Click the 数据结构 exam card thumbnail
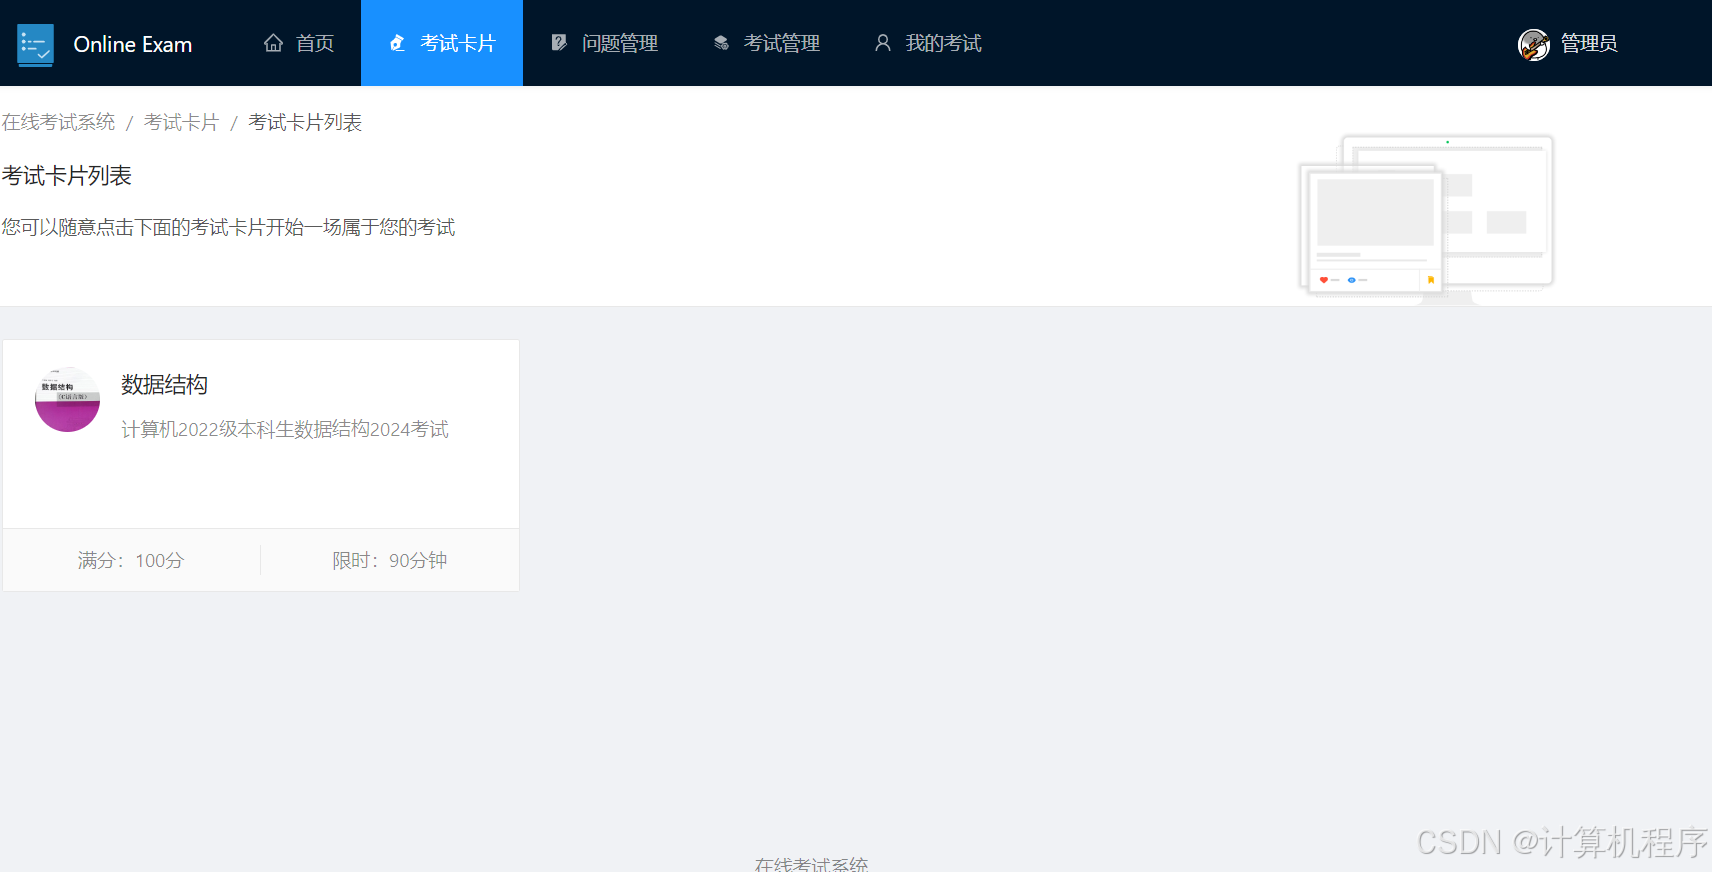This screenshot has height=872, width=1712. (67, 400)
